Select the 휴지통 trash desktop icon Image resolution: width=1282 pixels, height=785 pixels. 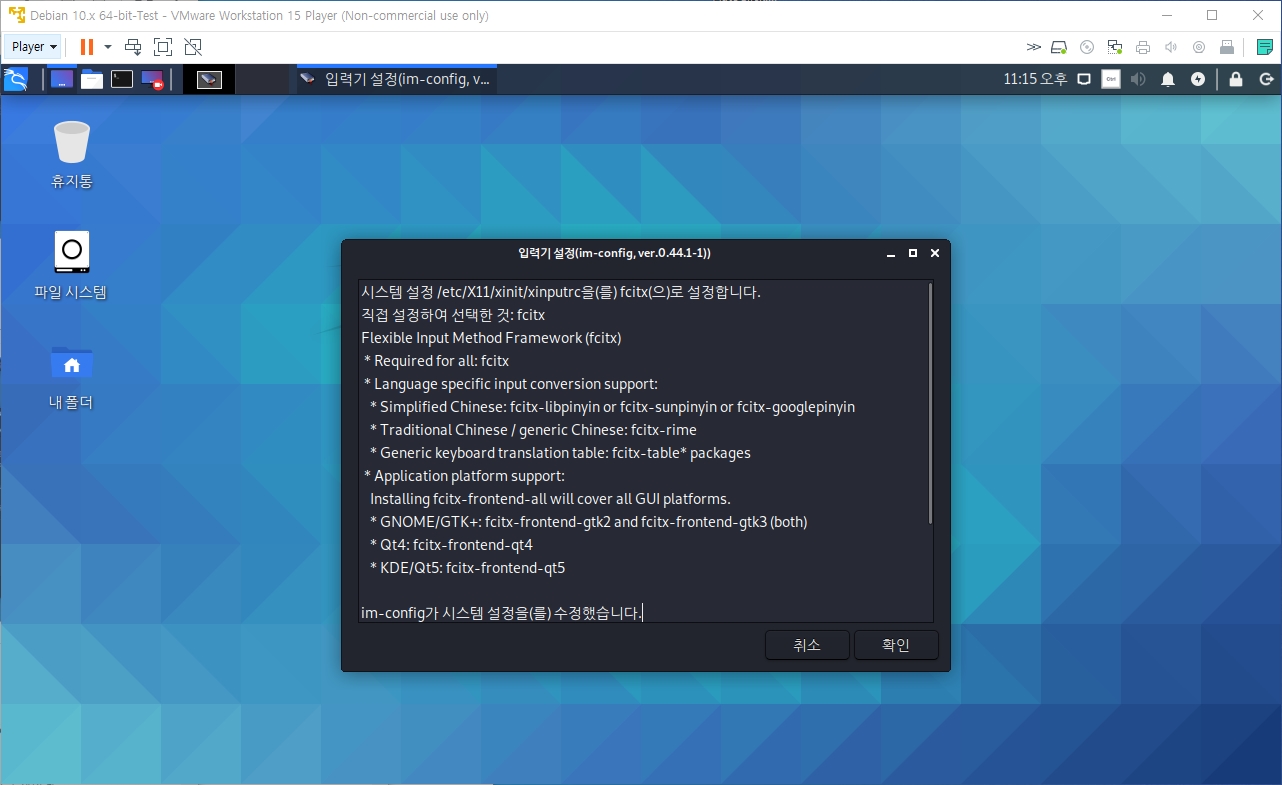pyautogui.click(x=72, y=155)
